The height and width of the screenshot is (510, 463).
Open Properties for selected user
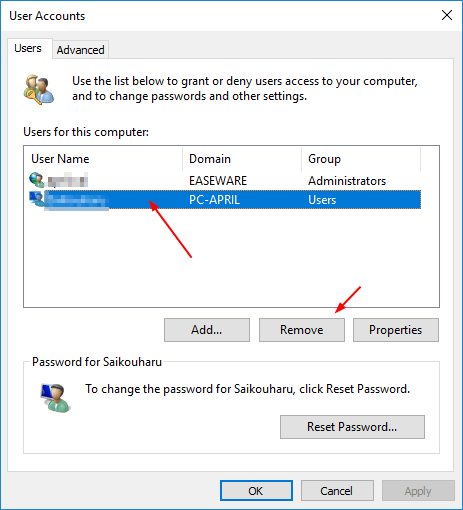[396, 330]
